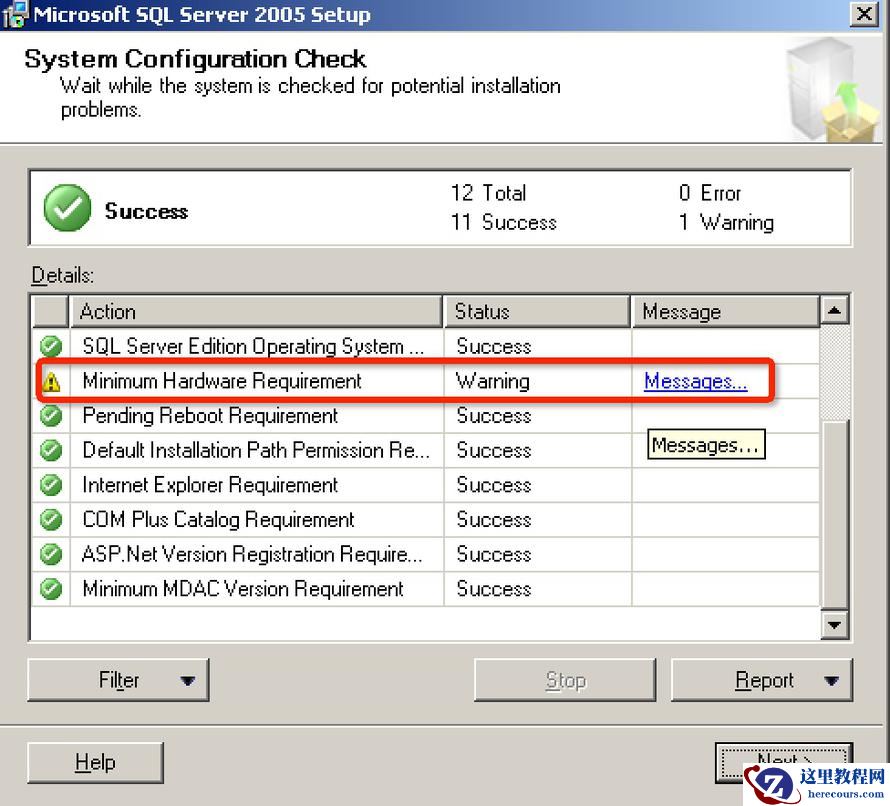Select the 'Internet Explorer Requirement' row text
890x806 pixels.
coord(210,485)
